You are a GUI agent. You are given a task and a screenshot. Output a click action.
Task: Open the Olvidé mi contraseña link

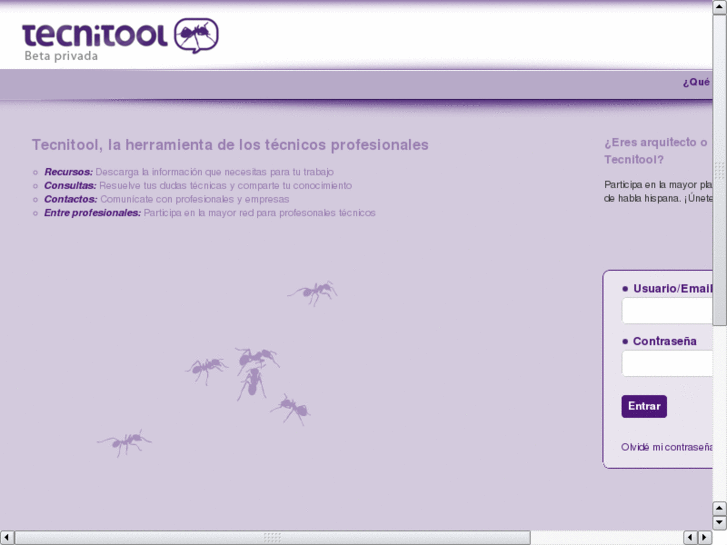click(666, 447)
